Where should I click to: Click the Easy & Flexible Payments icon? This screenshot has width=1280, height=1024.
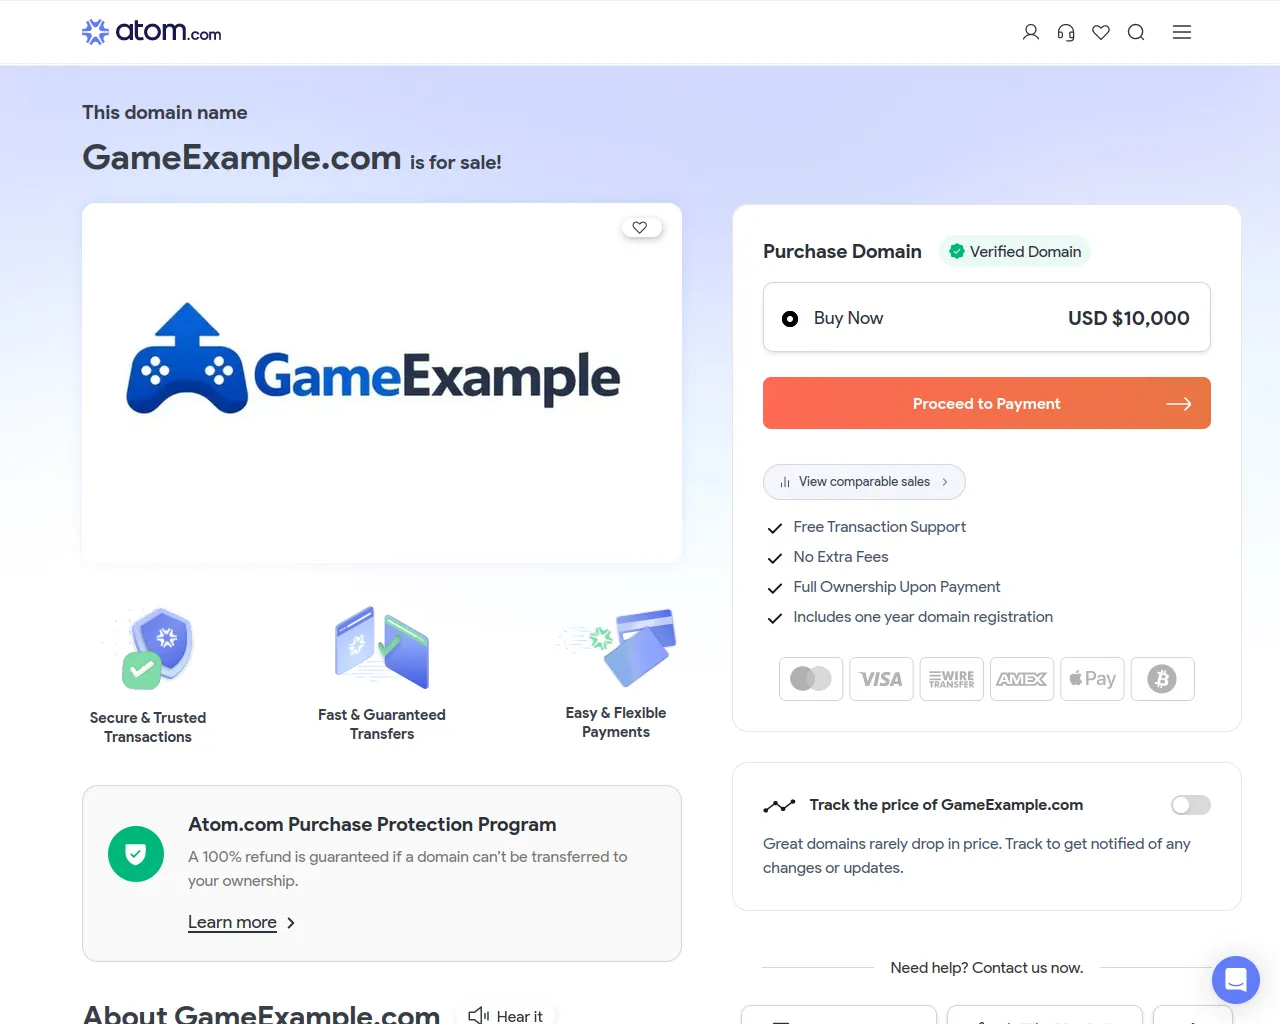[618, 647]
